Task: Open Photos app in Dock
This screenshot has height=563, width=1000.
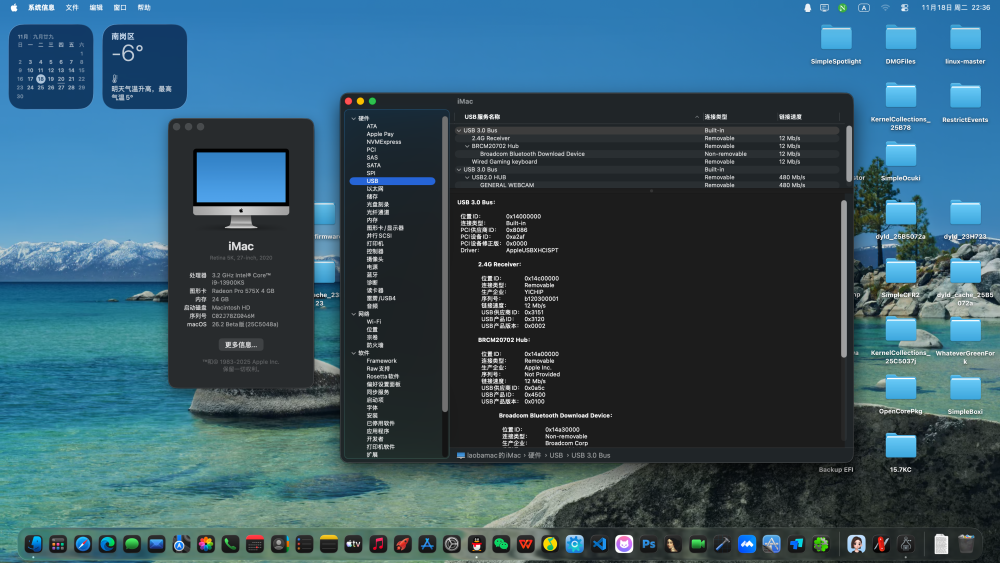Action: coord(205,544)
